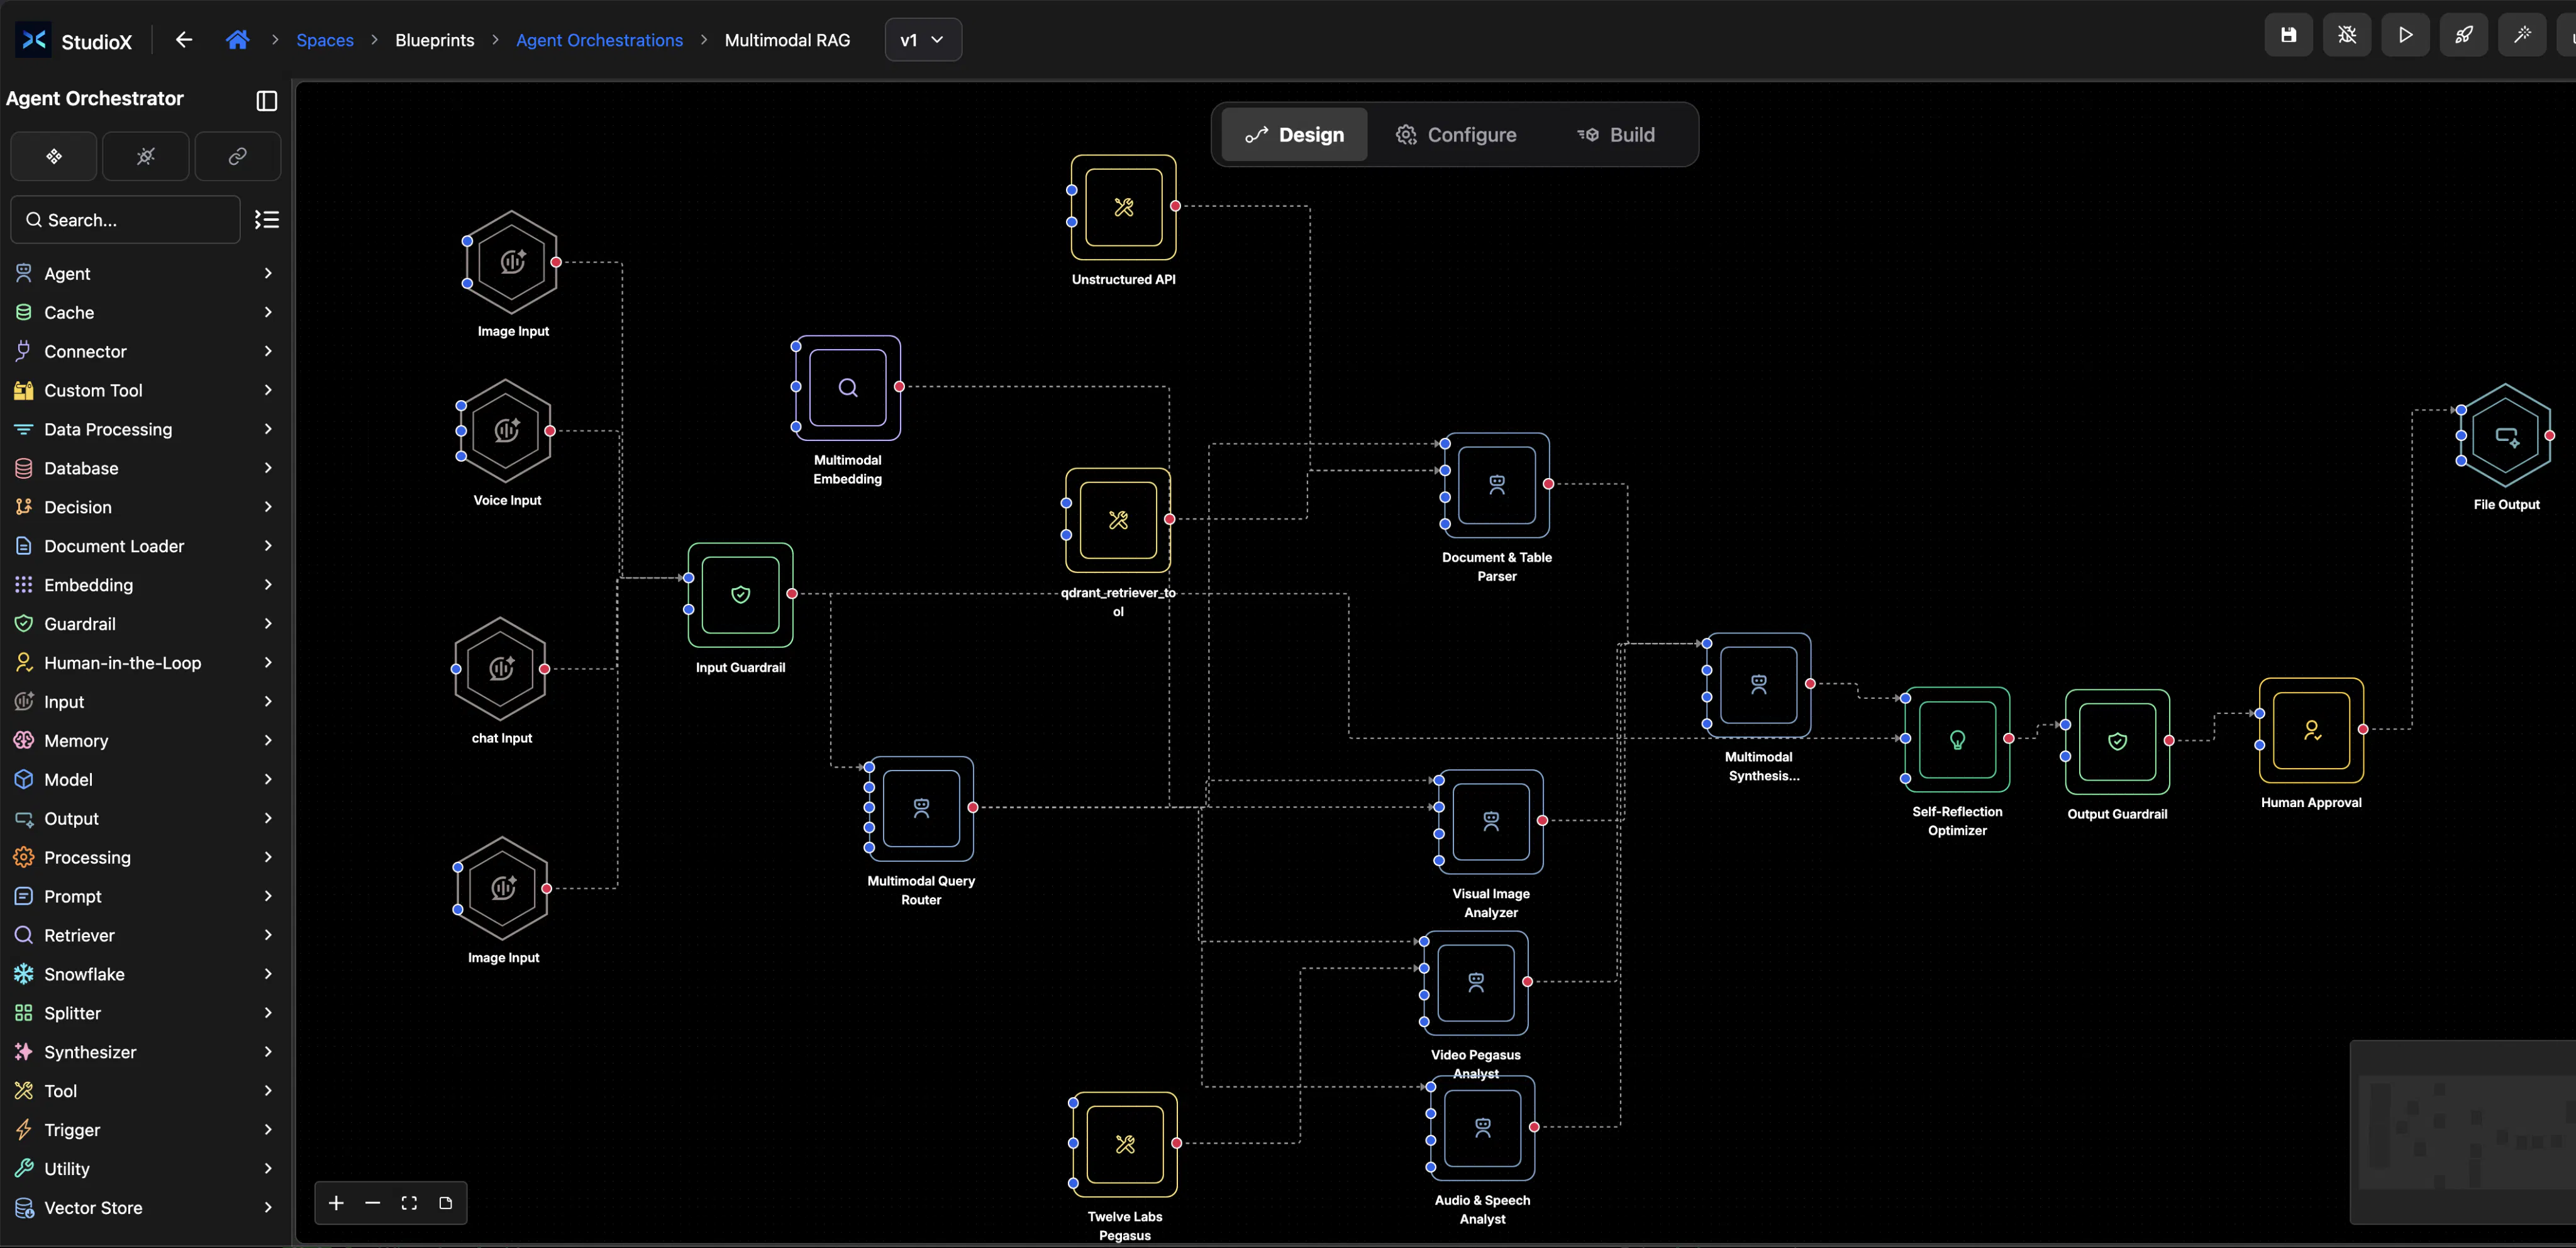Expand the Embedding category
Image resolution: width=2576 pixels, height=1248 pixels.
[x=144, y=585]
